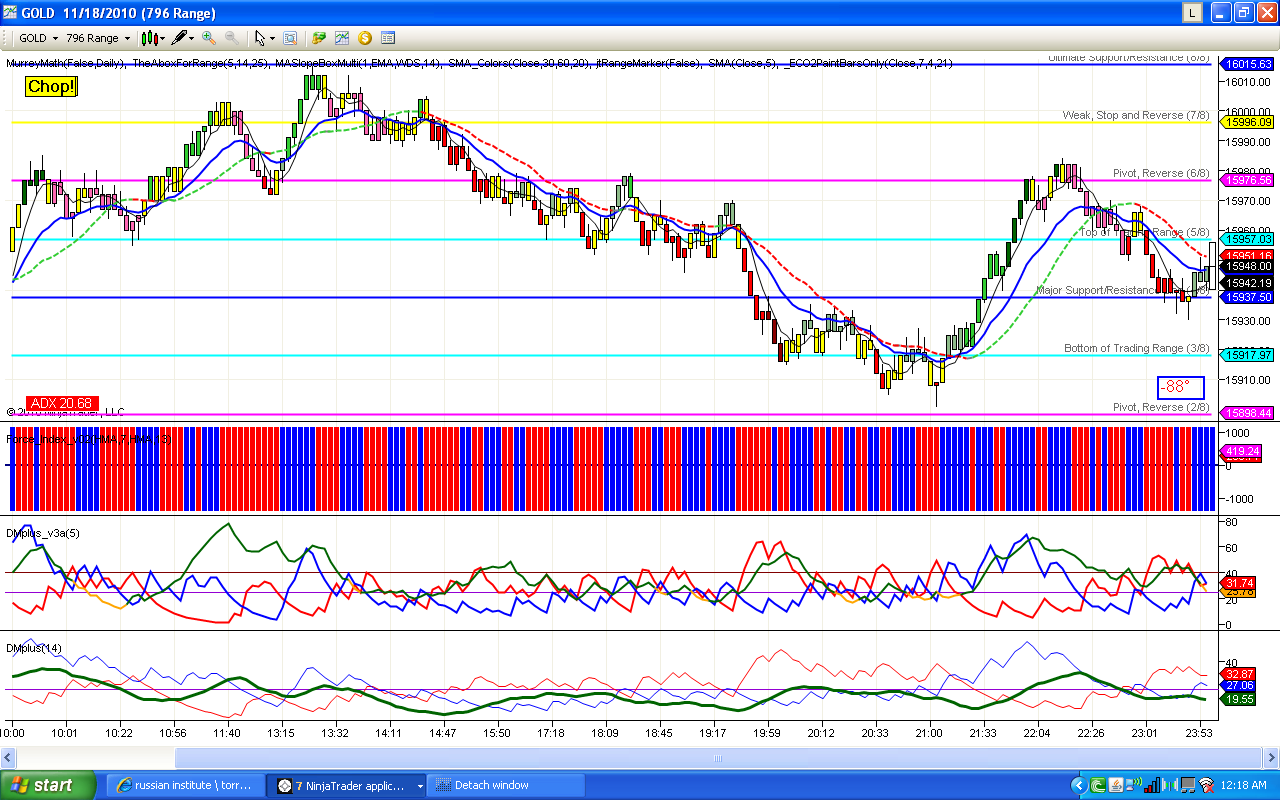Viewport: 1280px width, 800px height.
Task: Click the wireless connection tray icon
Action: click(x=1204, y=785)
